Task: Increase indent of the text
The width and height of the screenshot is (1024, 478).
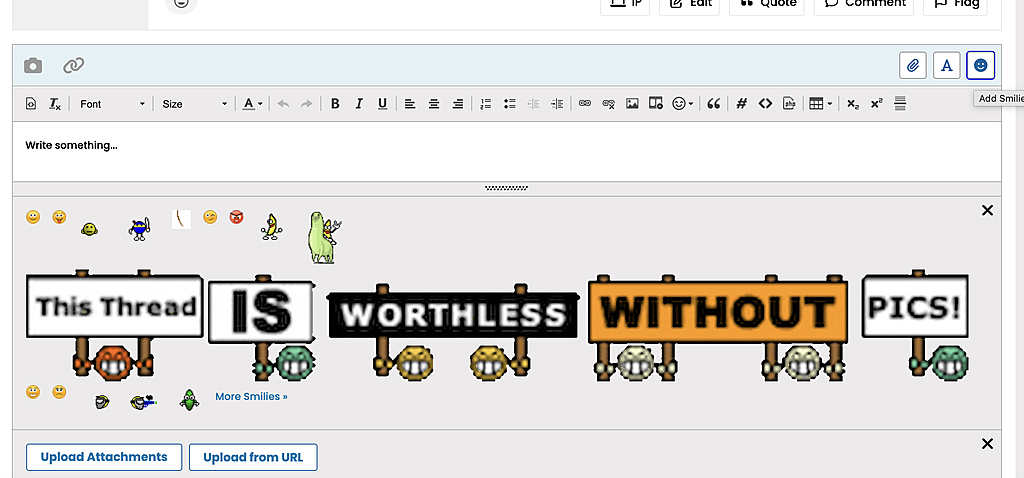Action: 557,104
